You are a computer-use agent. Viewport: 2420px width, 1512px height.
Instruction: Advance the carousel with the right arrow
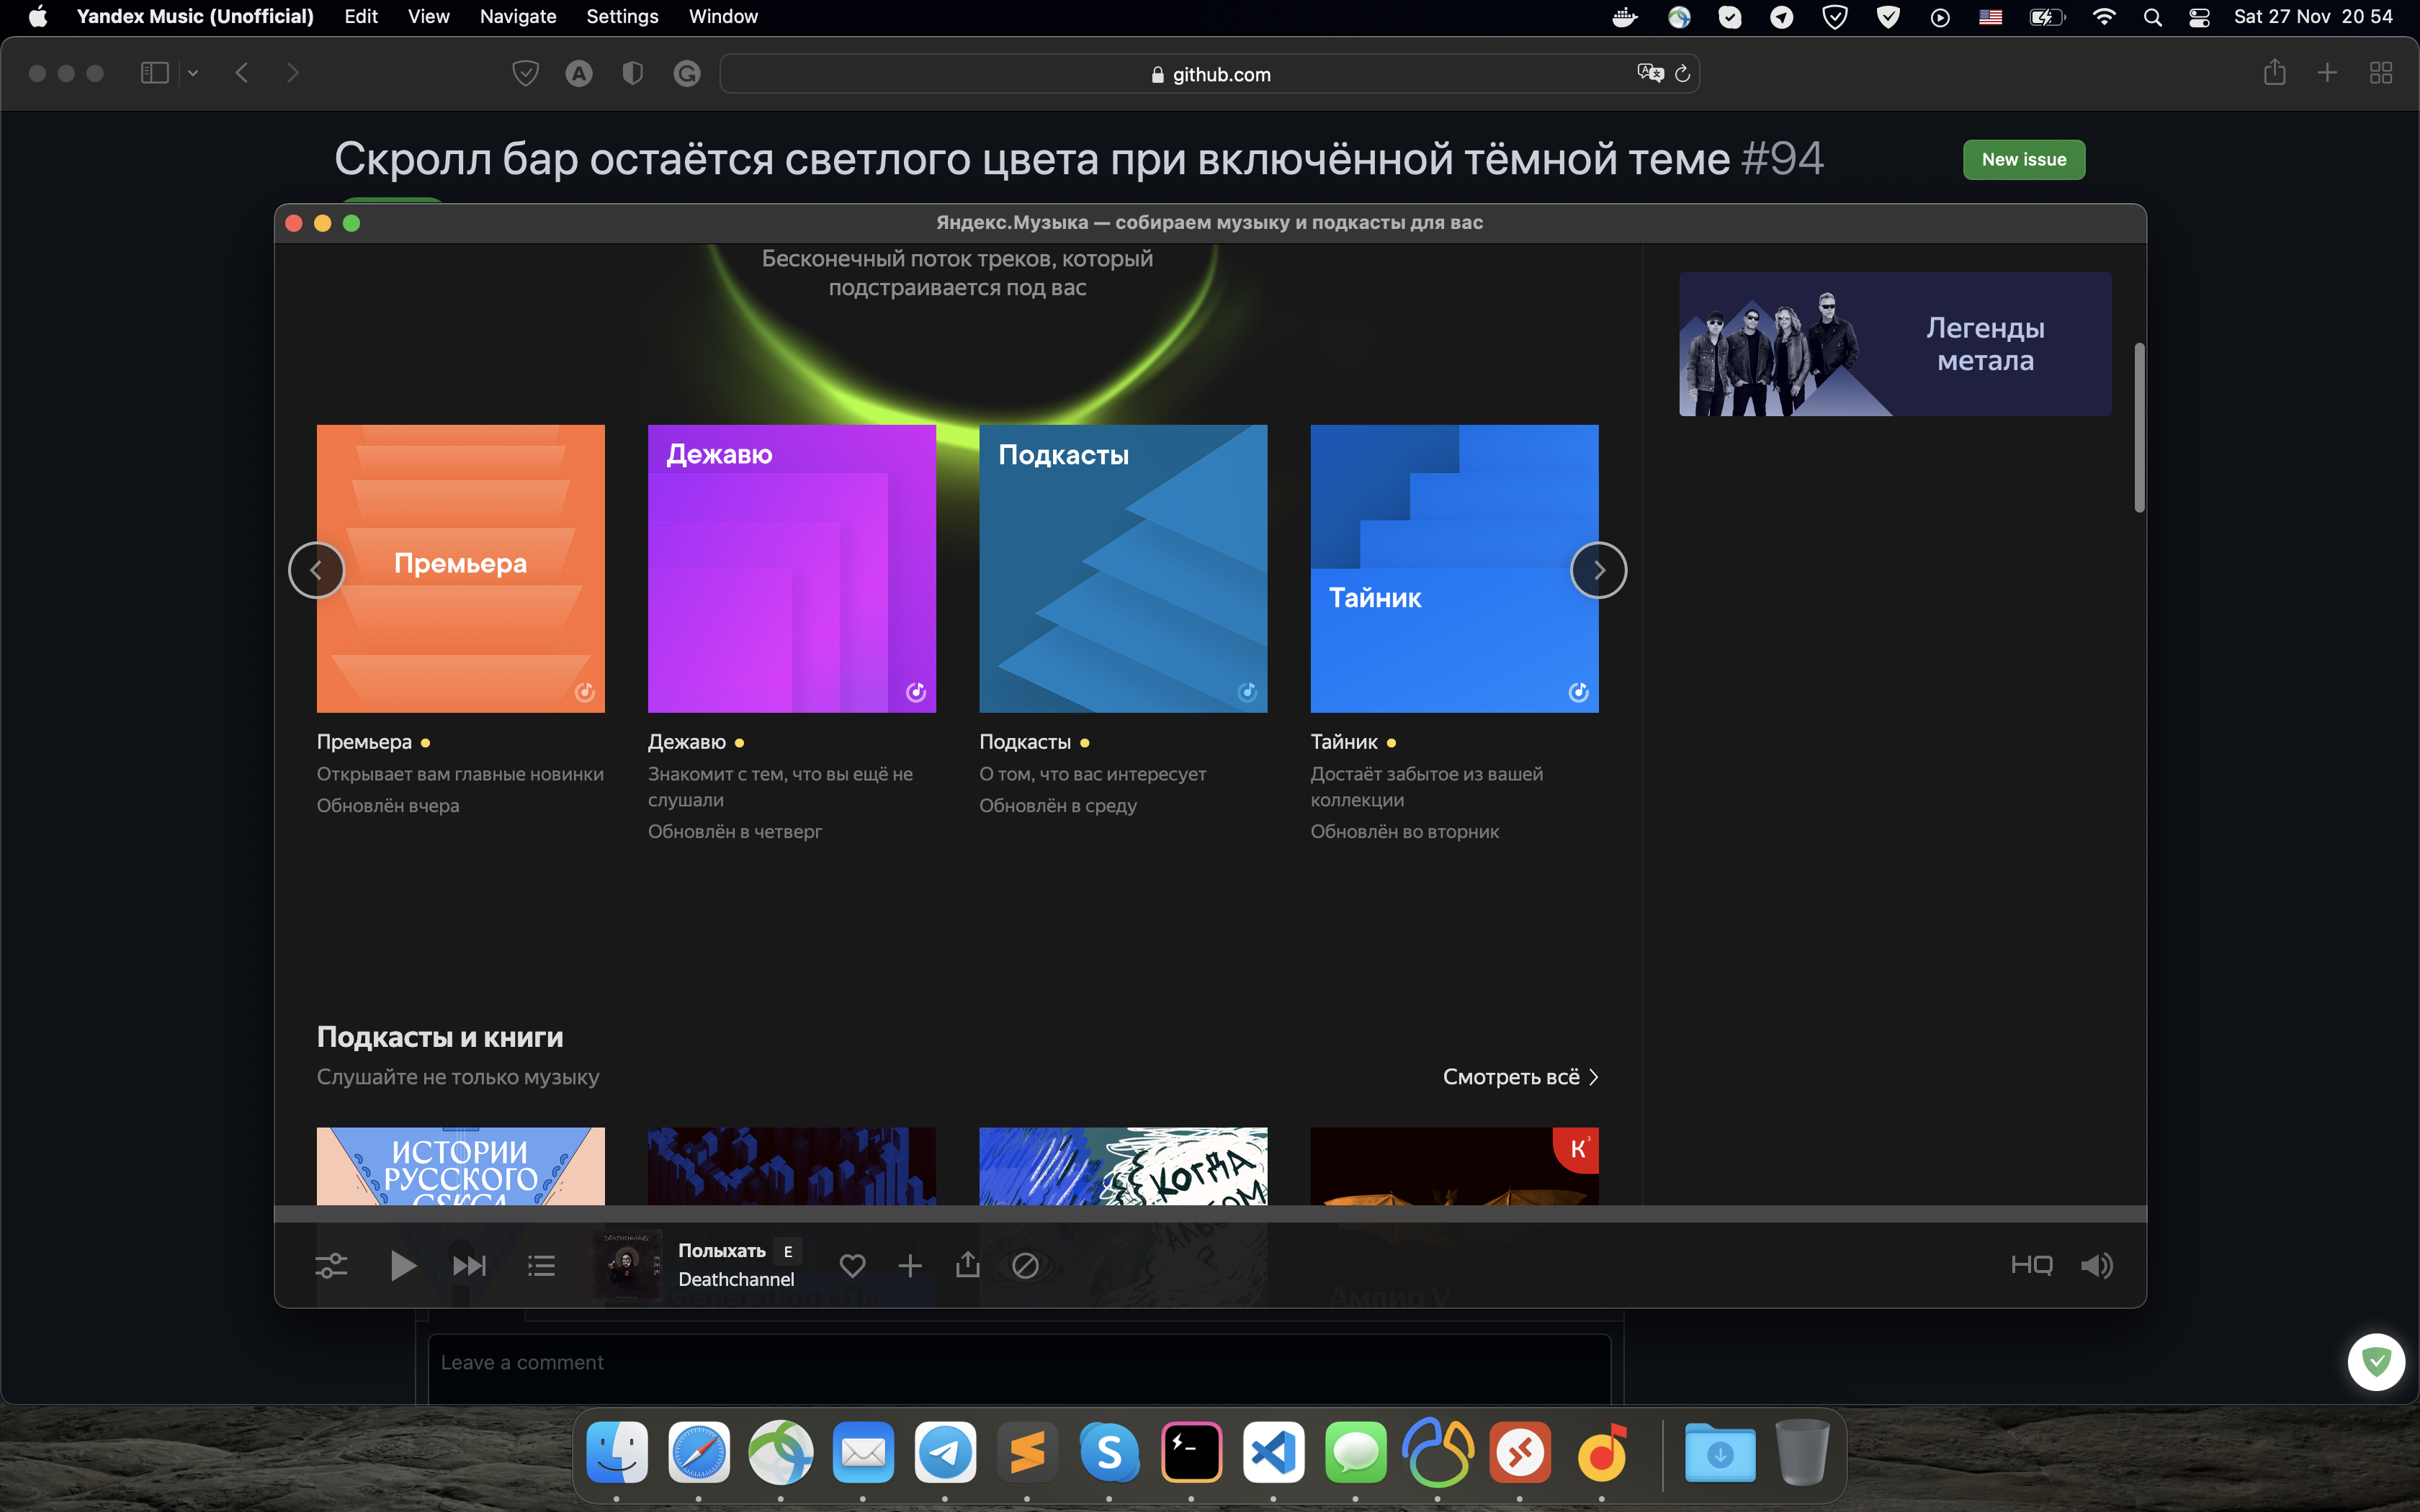[x=1598, y=569]
